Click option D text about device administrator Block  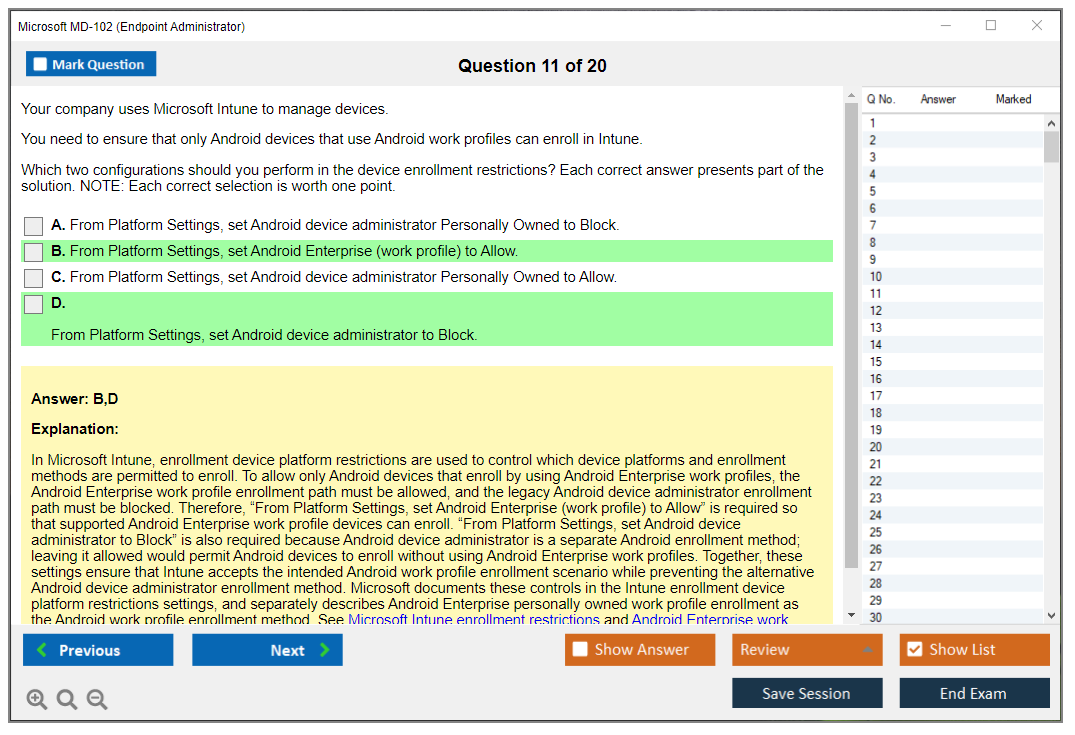[264, 335]
